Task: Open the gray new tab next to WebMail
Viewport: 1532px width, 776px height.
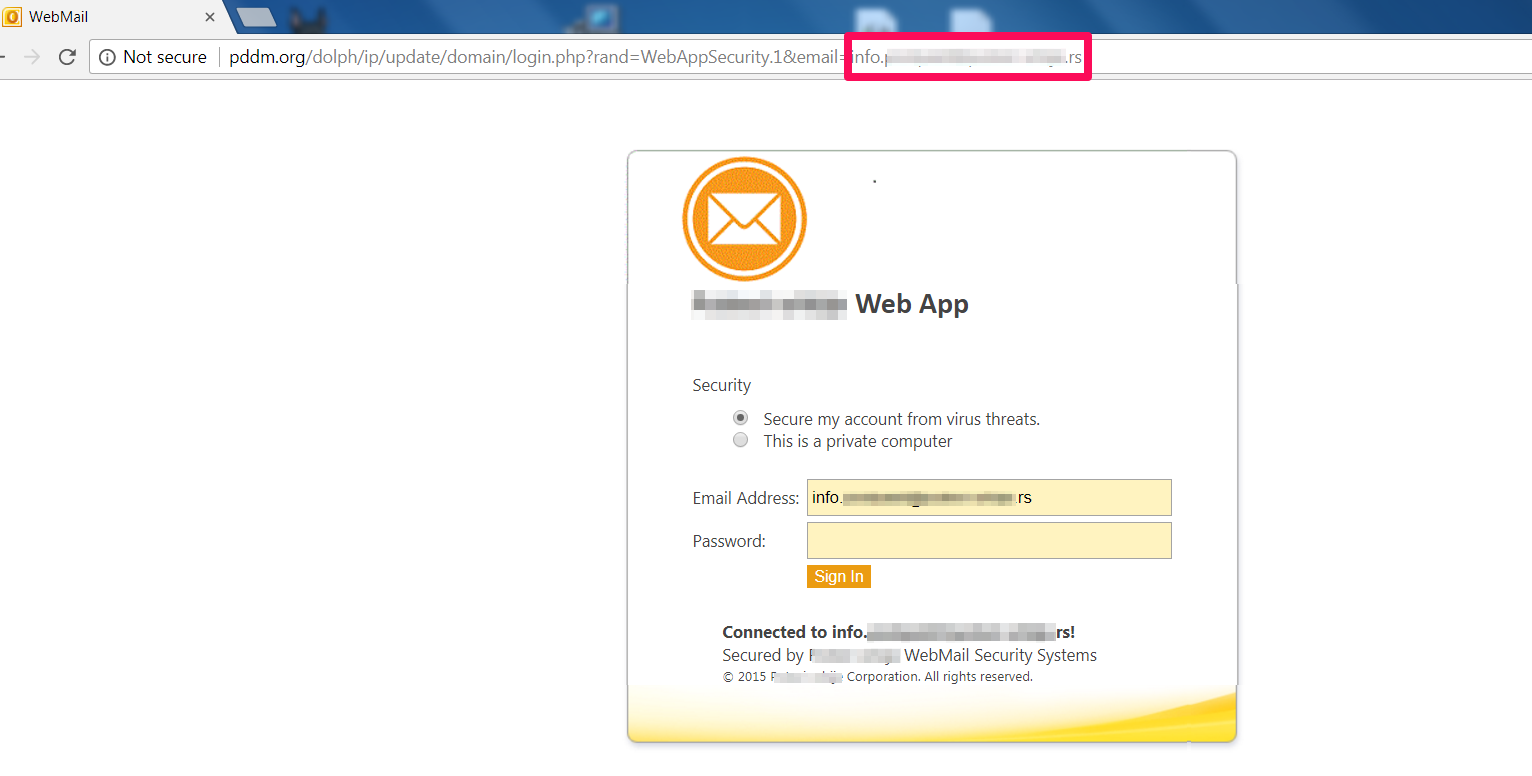Action: coord(257,16)
